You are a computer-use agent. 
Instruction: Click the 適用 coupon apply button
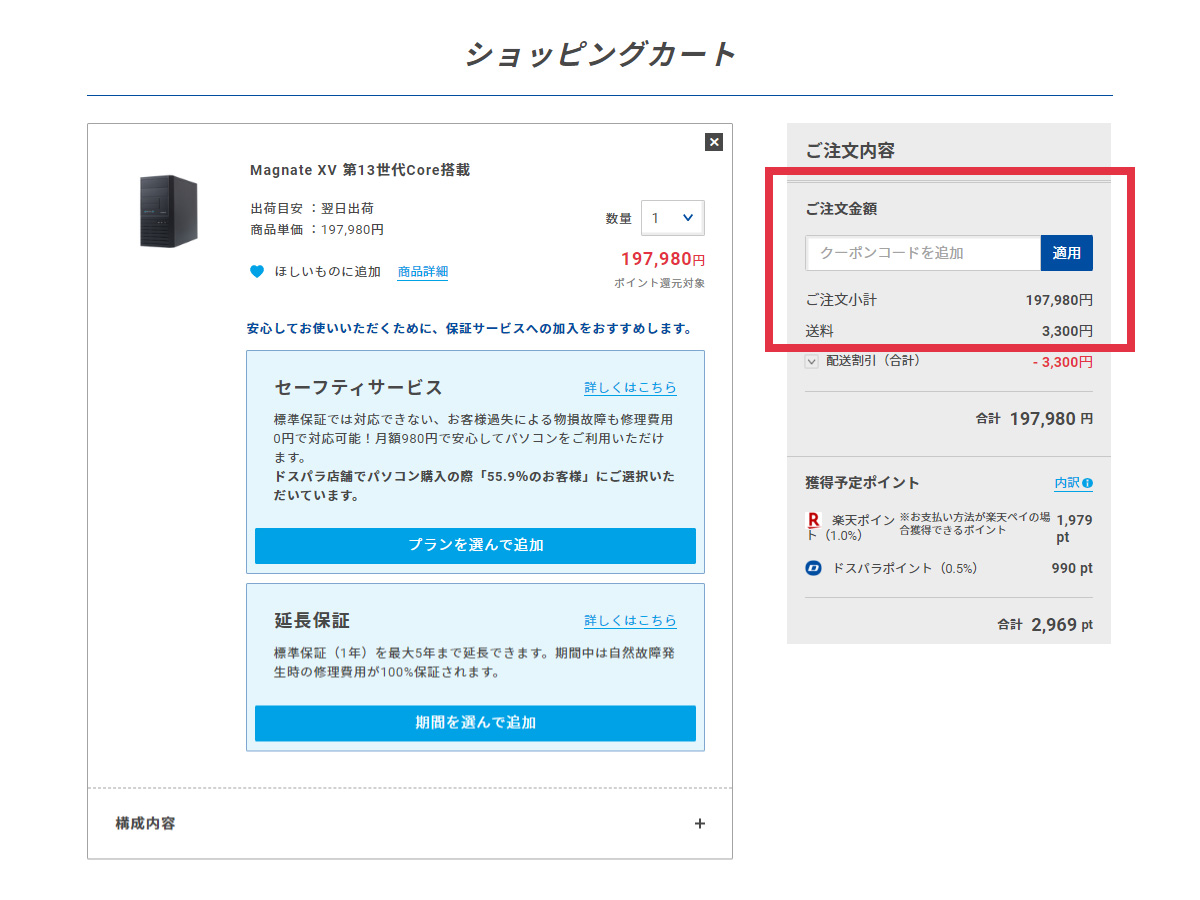[1067, 253]
